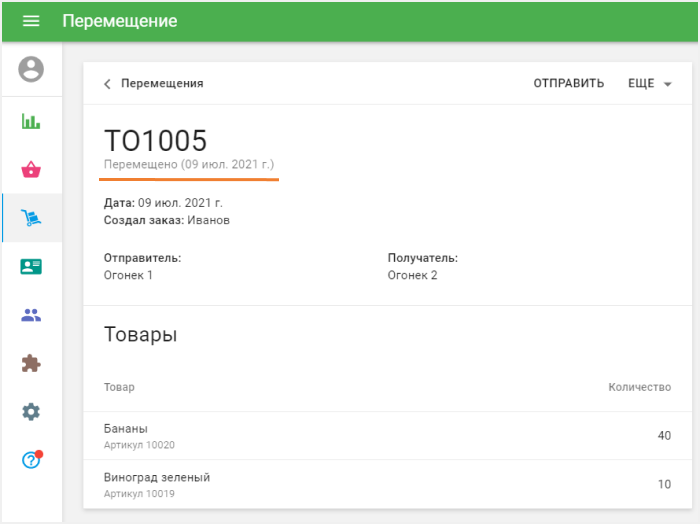The image size is (700, 524).
Task: Click the Создал заказ: Иванов line
Action: pos(167,220)
